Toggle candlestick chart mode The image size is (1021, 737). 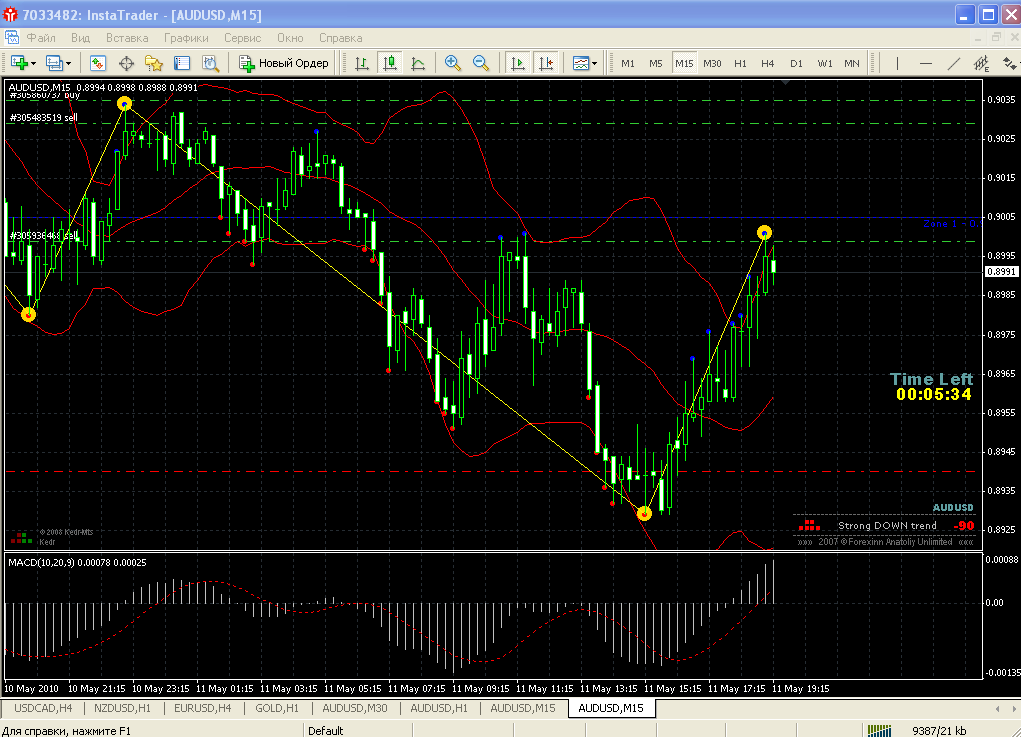390,63
